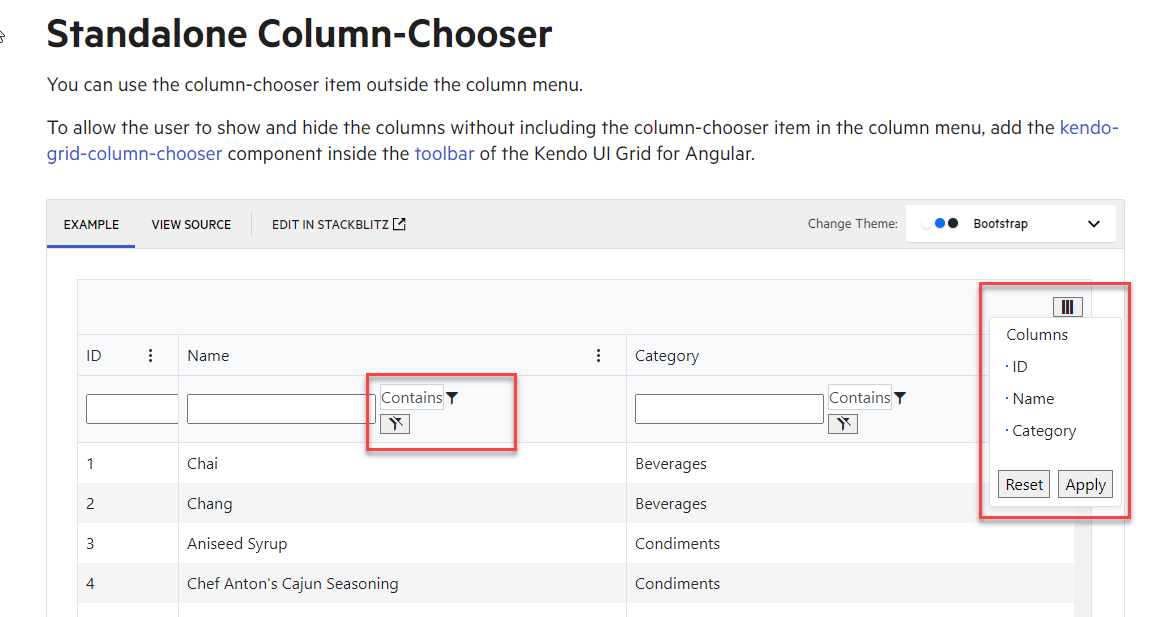The width and height of the screenshot is (1172, 617).
Task: Focus the Name column filter text box
Action: click(281, 409)
